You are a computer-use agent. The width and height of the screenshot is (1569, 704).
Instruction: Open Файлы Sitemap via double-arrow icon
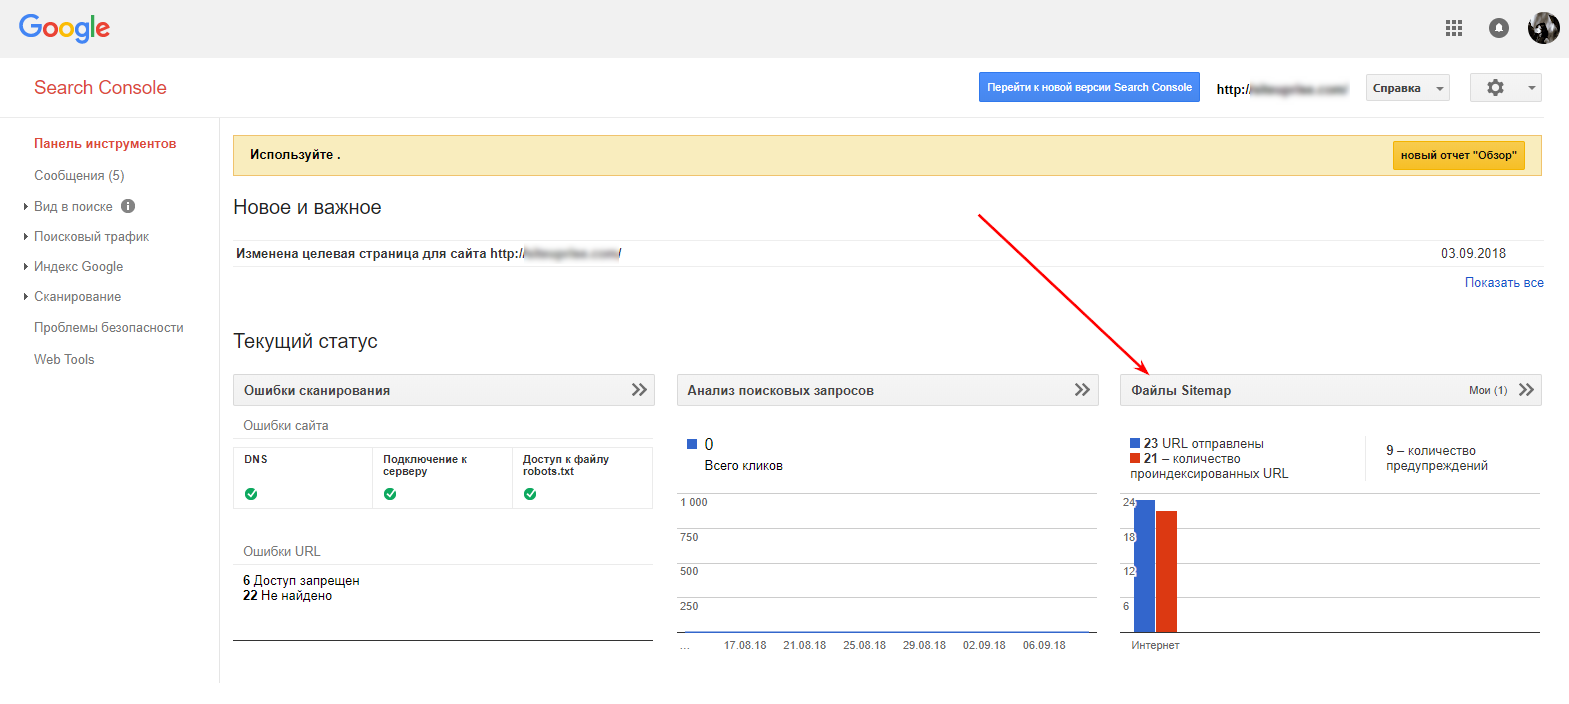(1526, 390)
